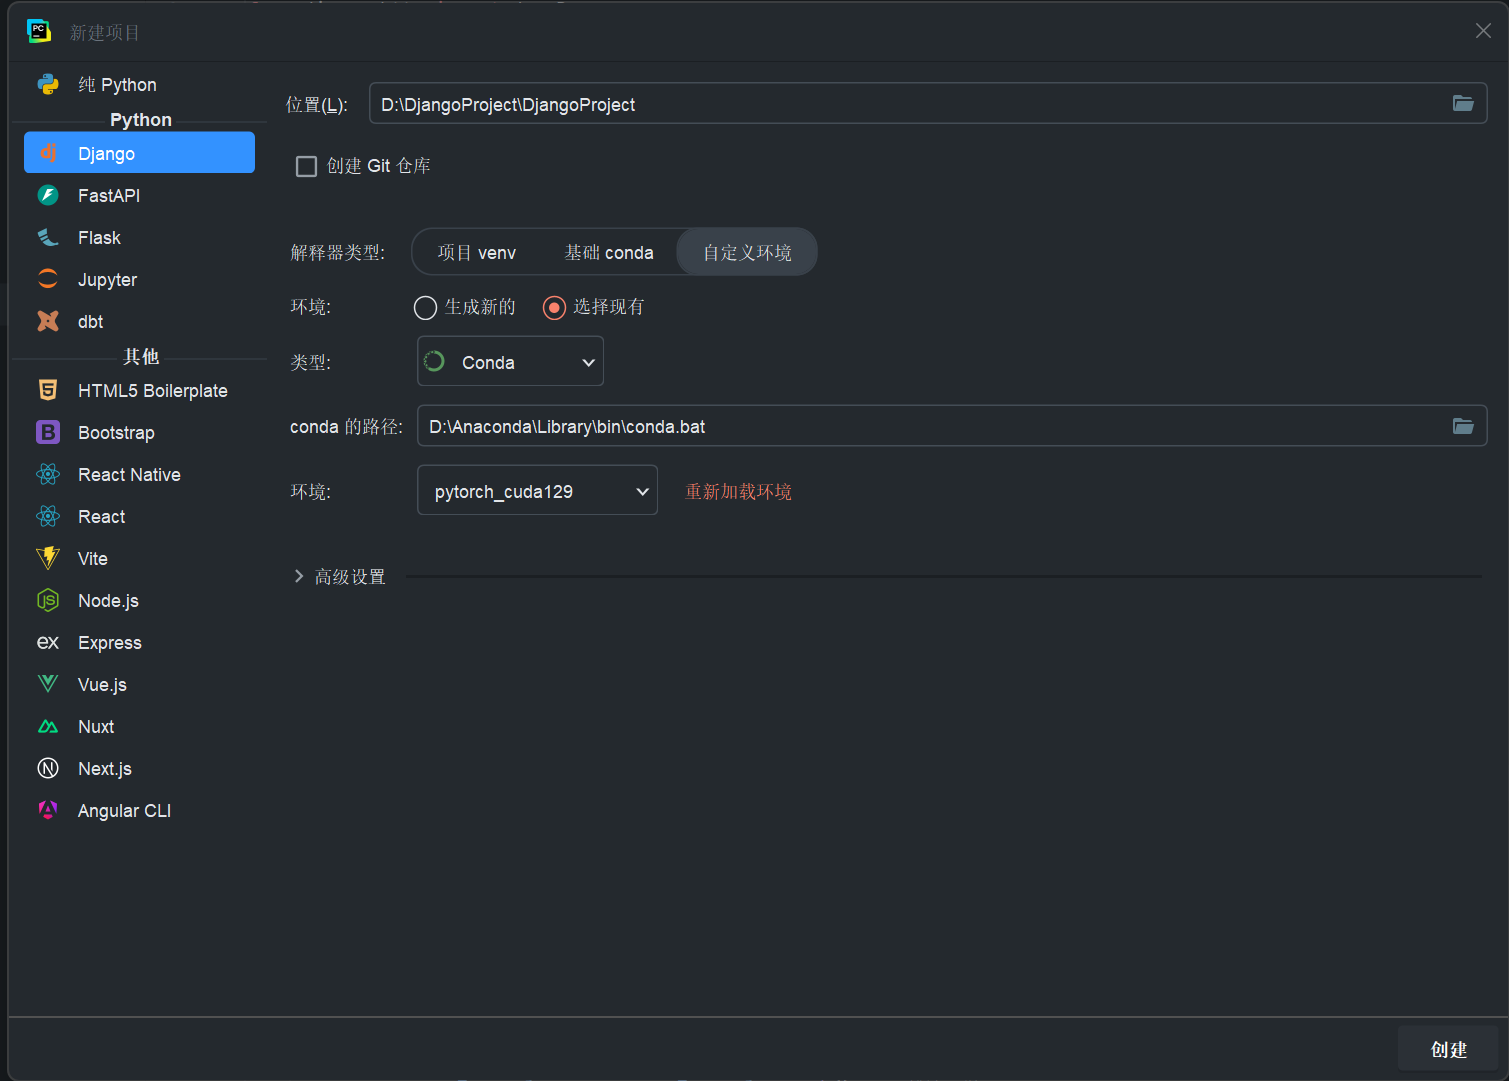The image size is (1509, 1081).
Task: Click the Django project icon
Action: (x=48, y=153)
